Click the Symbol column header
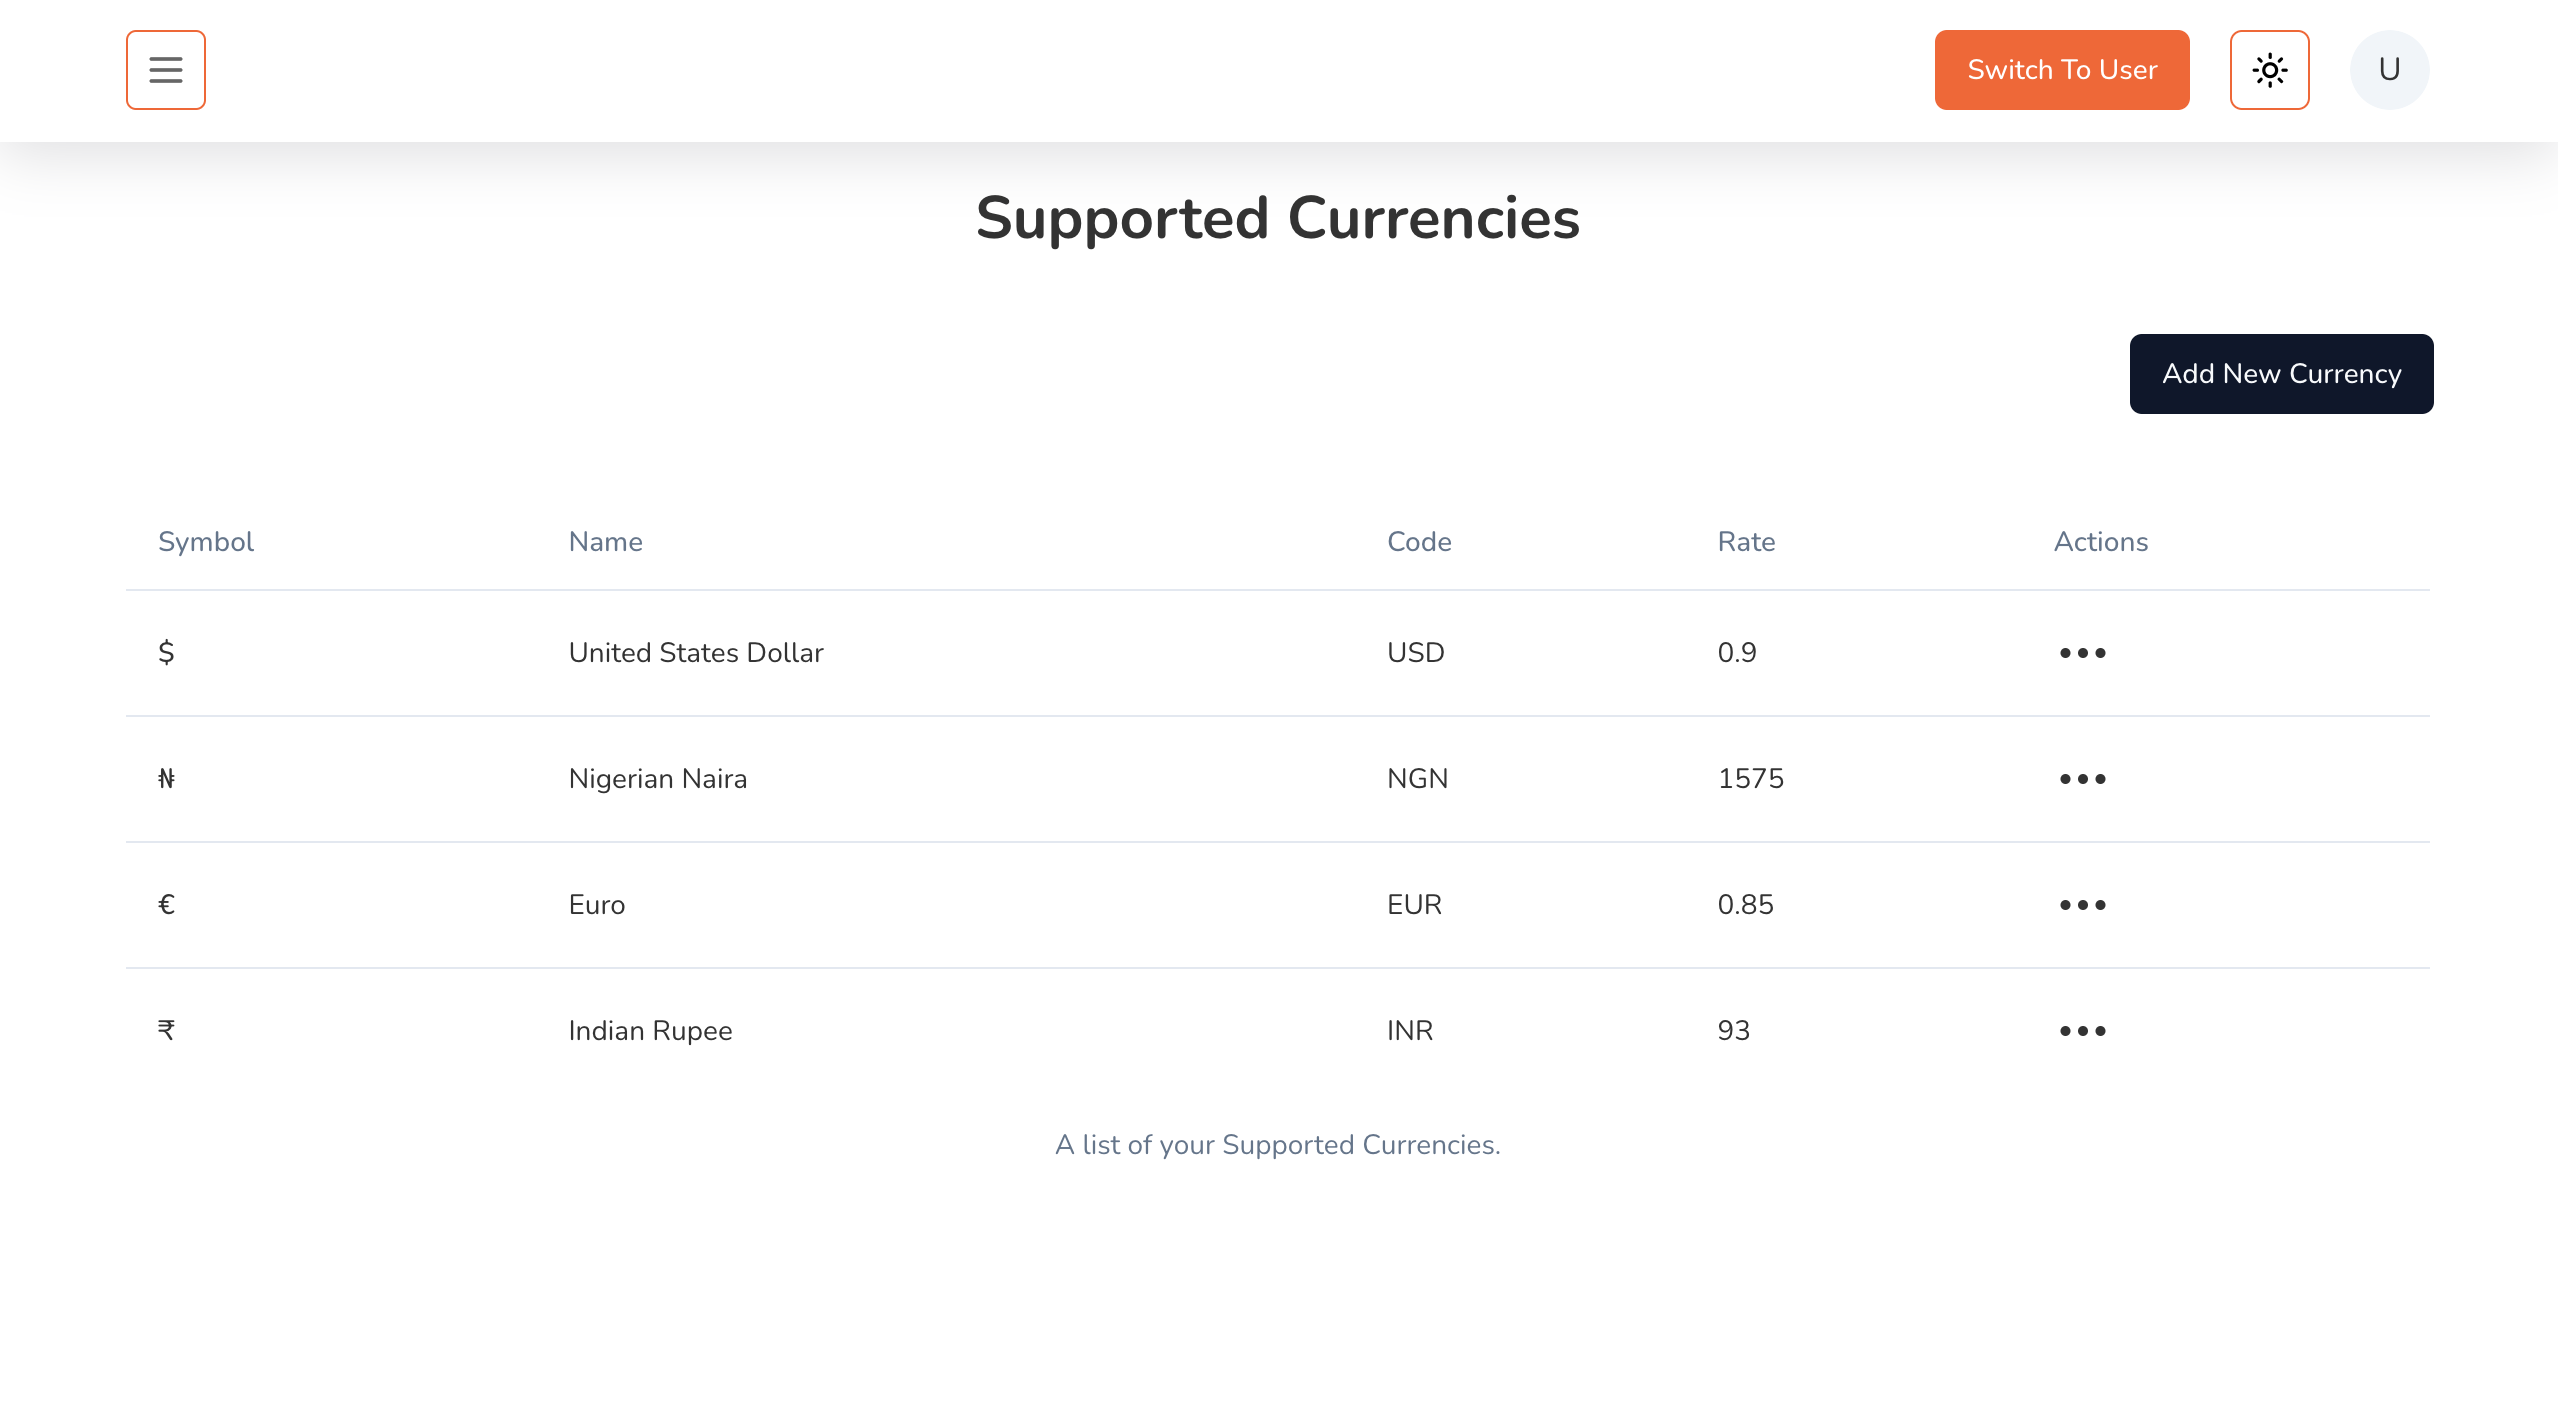This screenshot has height=1412, width=2558. point(206,542)
